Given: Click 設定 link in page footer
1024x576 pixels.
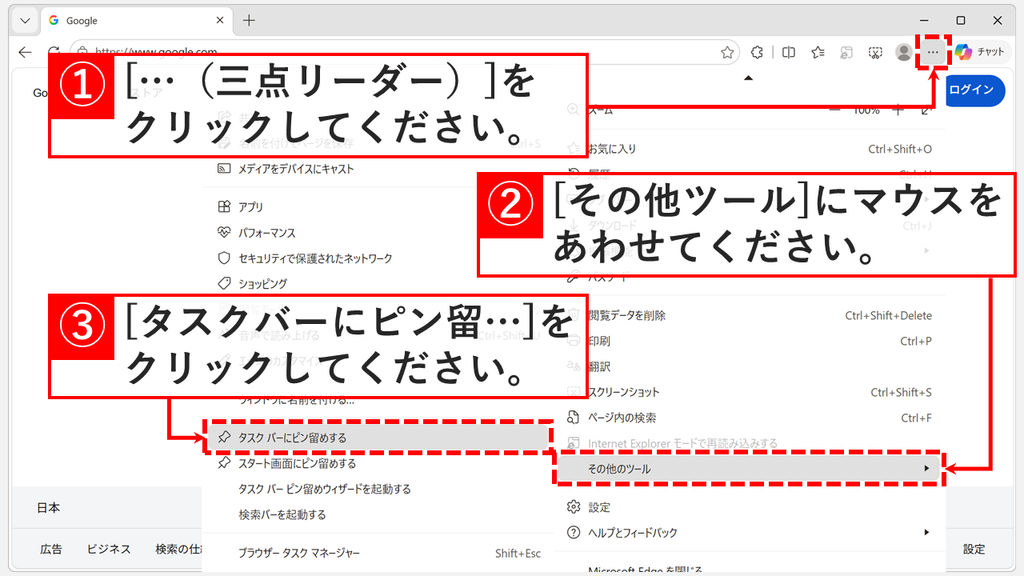Looking at the screenshot, I should pyautogui.click(x=974, y=549).
